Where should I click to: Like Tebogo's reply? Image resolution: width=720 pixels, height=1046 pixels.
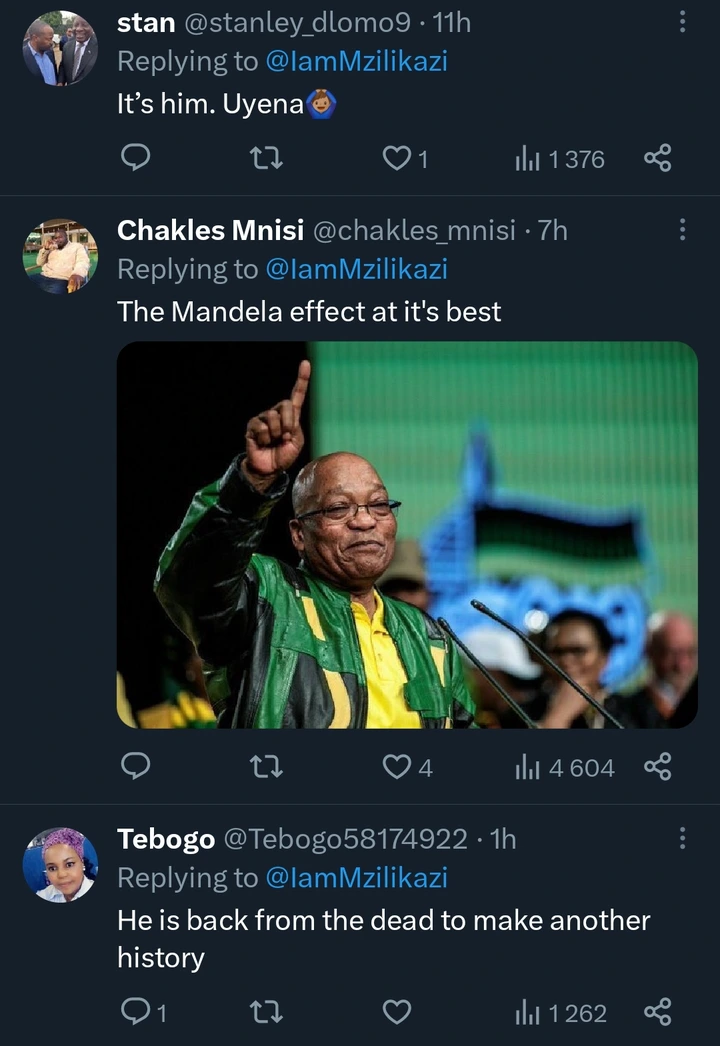pyautogui.click(x=397, y=1013)
